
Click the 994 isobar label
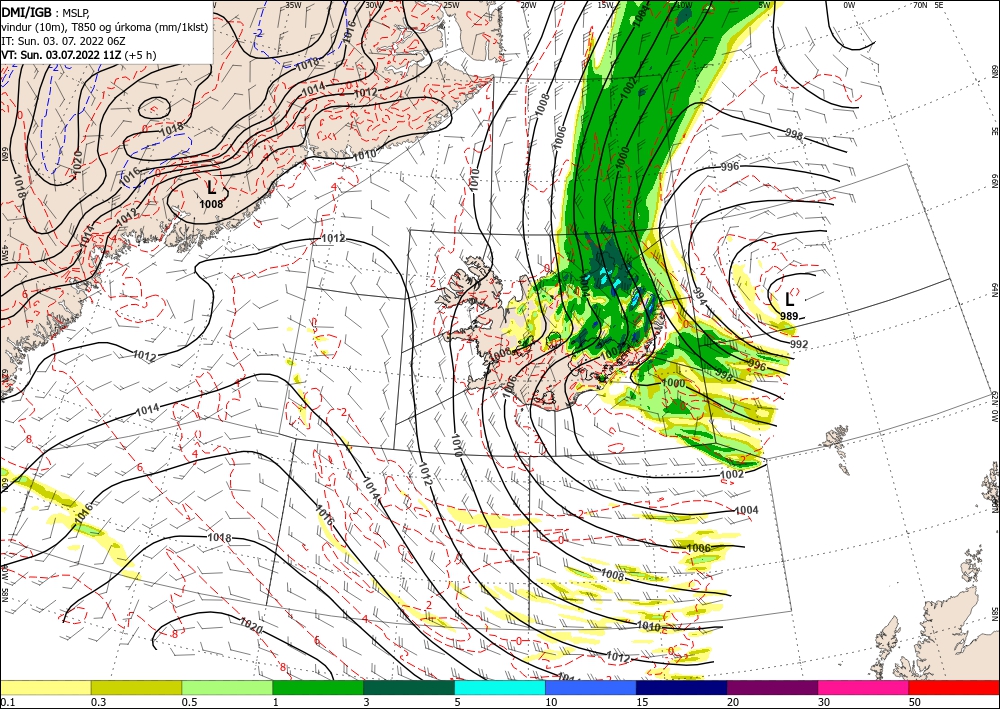pyautogui.click(x=700, y=298)
